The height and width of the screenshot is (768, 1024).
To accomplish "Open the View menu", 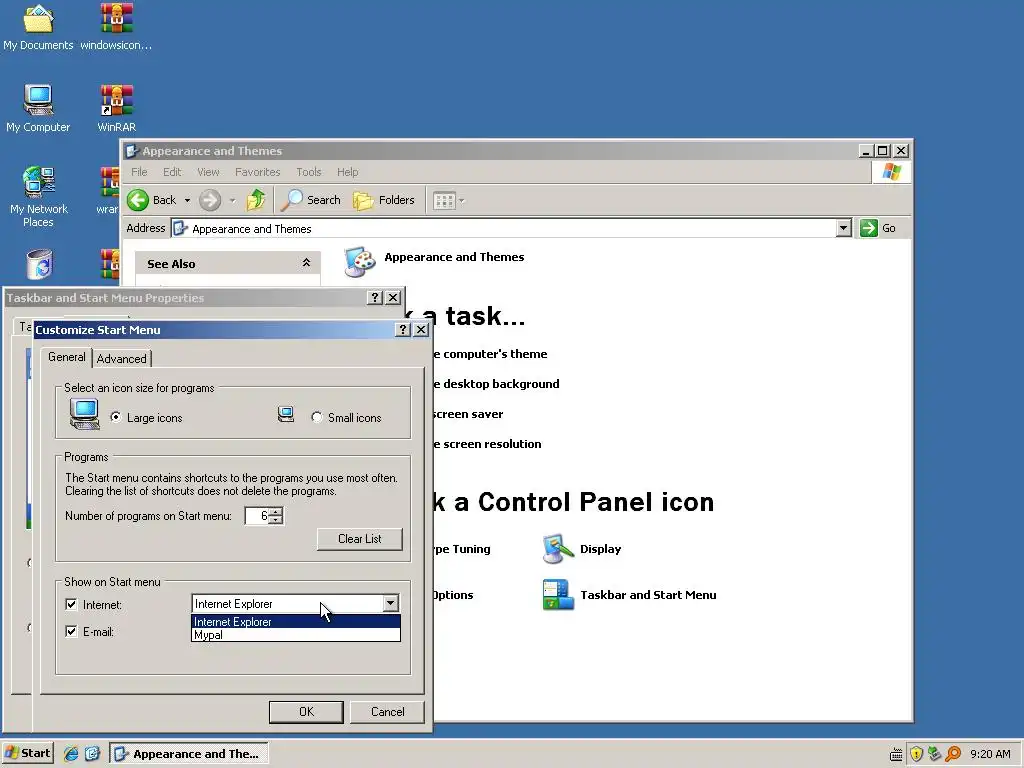I will [208, 172].
